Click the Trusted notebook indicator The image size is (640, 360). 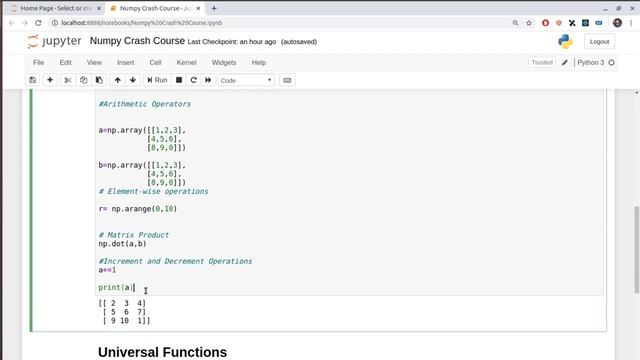coord(542,62)
